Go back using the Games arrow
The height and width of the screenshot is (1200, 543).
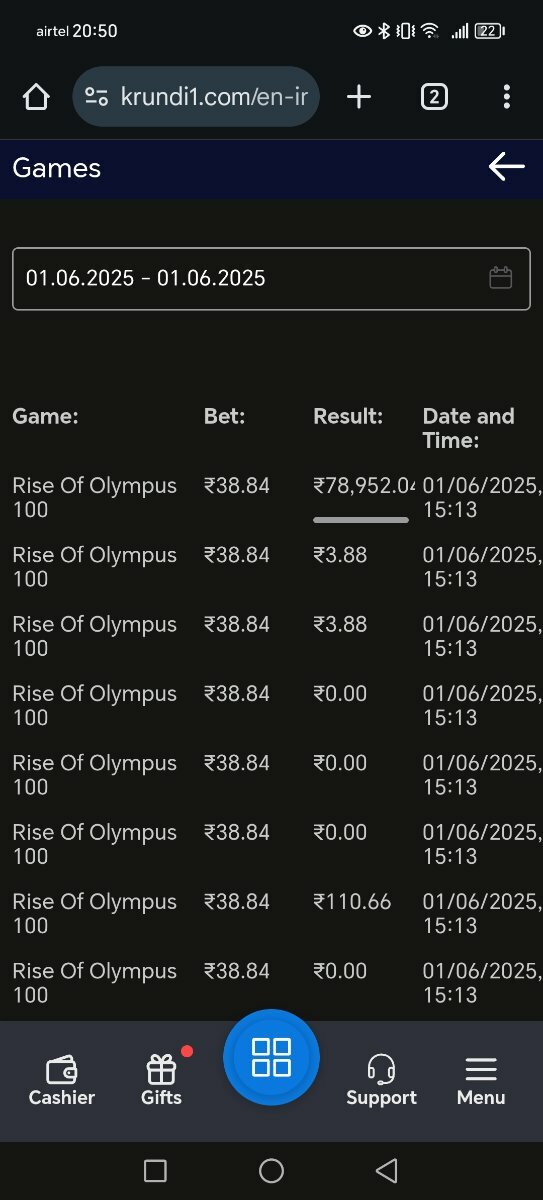pyautogui.click(x=506, y=167)
